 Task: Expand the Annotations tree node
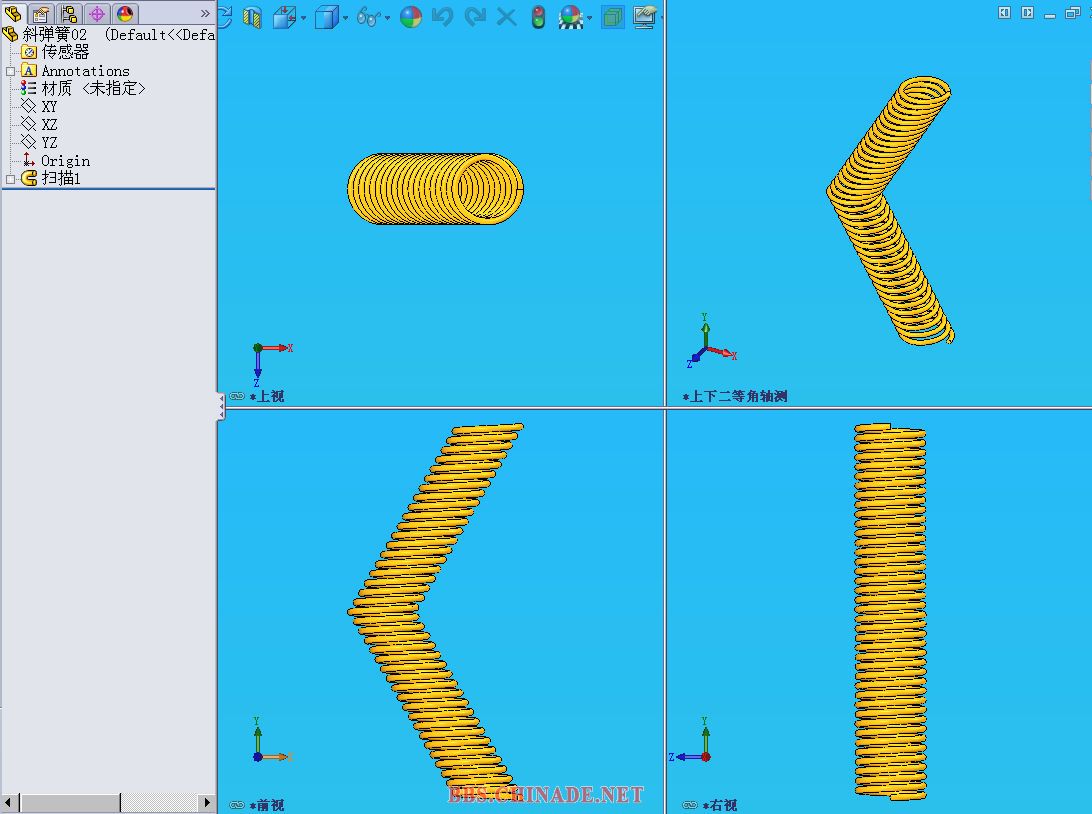(x=11, y=71)
